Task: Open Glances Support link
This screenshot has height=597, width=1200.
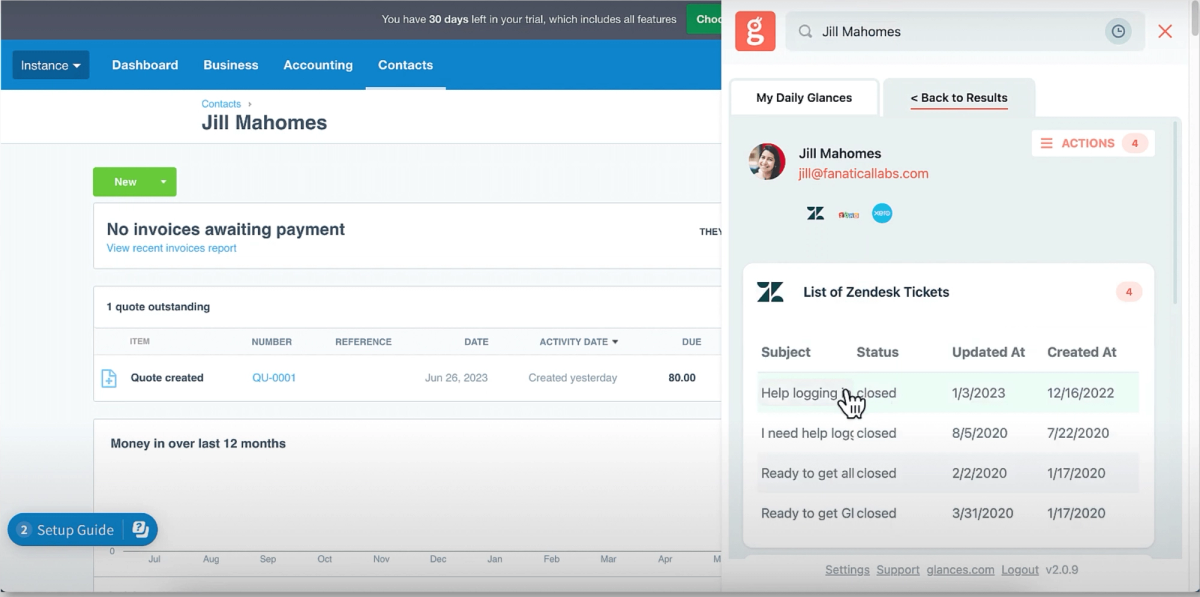Action: [x=898, y=570]
